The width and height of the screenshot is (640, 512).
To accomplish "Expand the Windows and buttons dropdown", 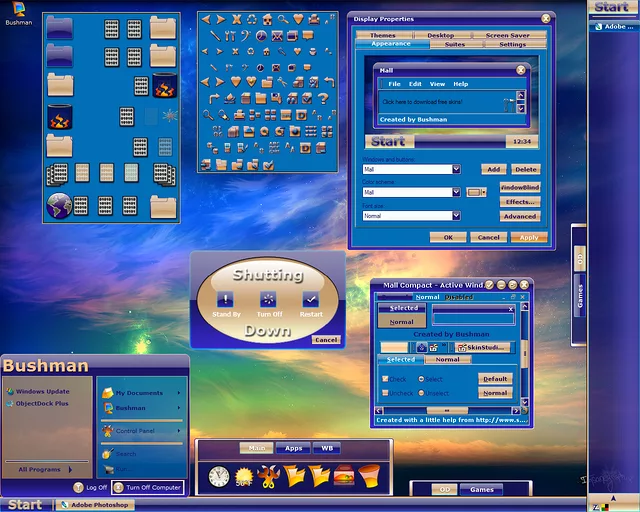I will pyautogui.click(x=456, y=170).
